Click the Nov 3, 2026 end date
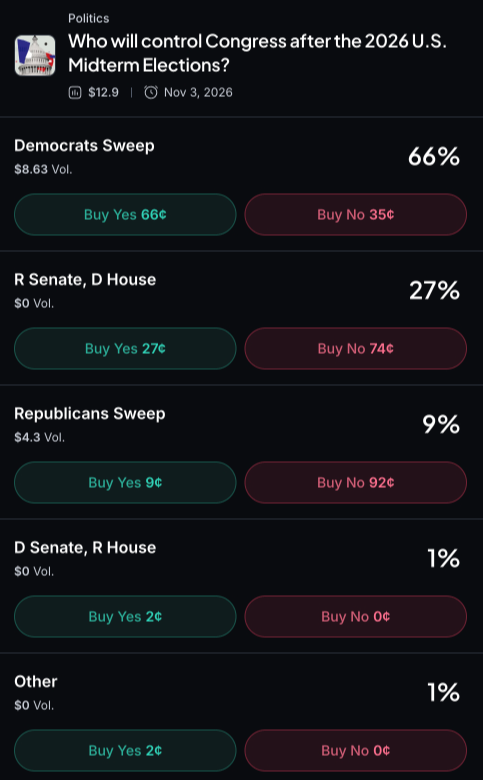Viewport: 483px width, 780px height. (198, 93)
